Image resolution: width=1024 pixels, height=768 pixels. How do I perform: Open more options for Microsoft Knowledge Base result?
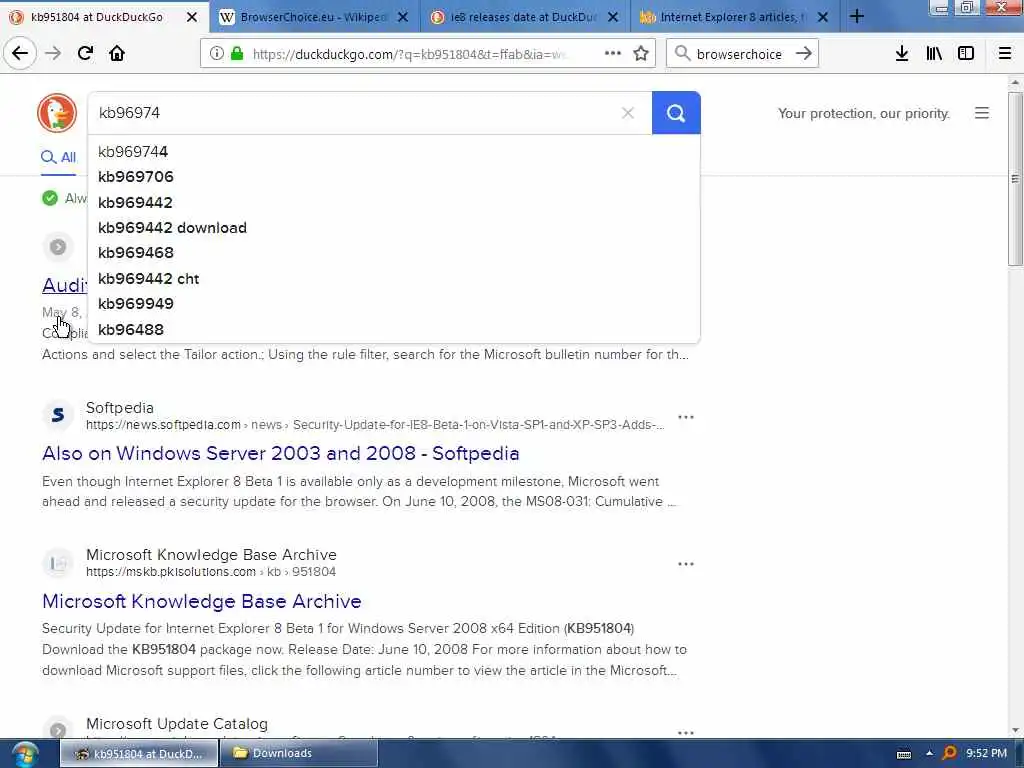686,564
